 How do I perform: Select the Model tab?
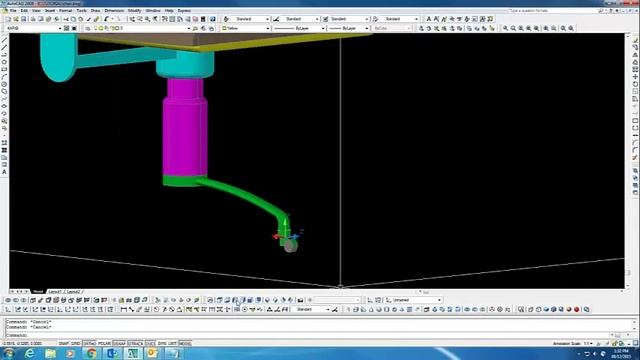38,292
